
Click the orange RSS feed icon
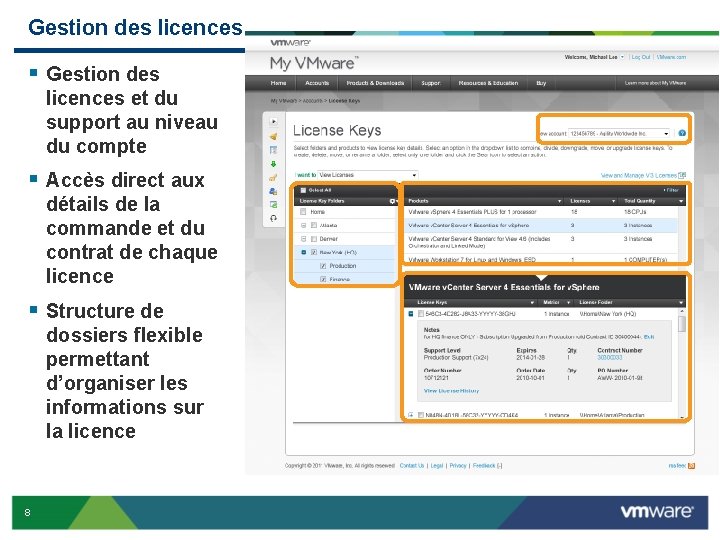[x=692, y=466]
